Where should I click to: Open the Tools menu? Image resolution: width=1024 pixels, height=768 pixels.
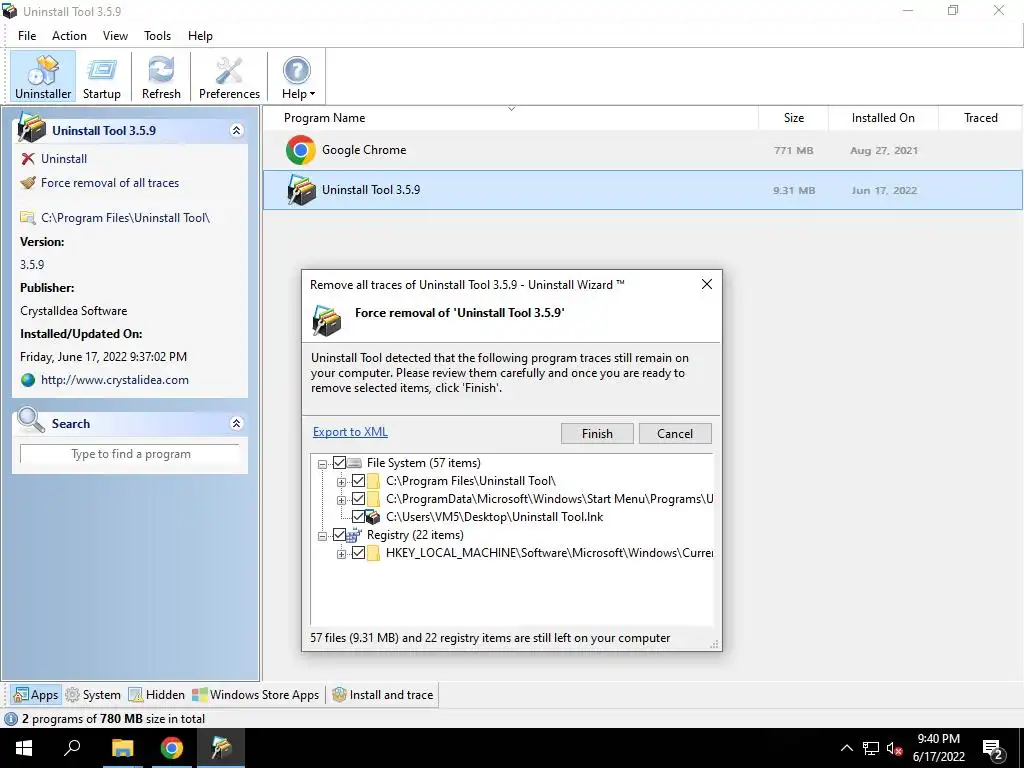coord(157,36)
